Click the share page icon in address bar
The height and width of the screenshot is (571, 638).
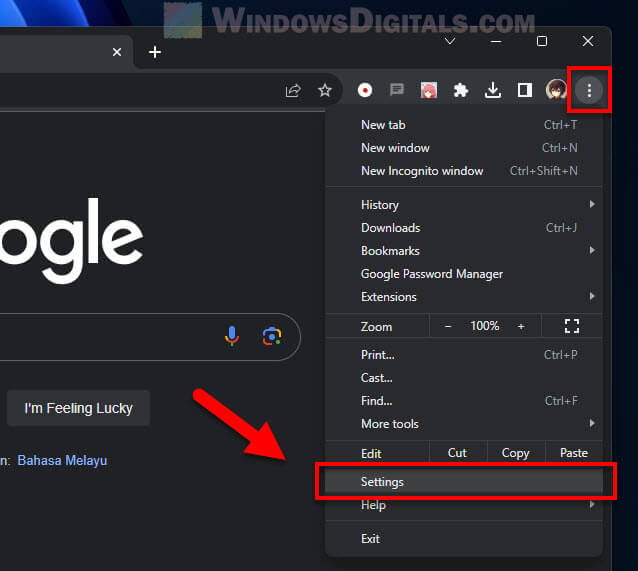click(x=293, y=90)
